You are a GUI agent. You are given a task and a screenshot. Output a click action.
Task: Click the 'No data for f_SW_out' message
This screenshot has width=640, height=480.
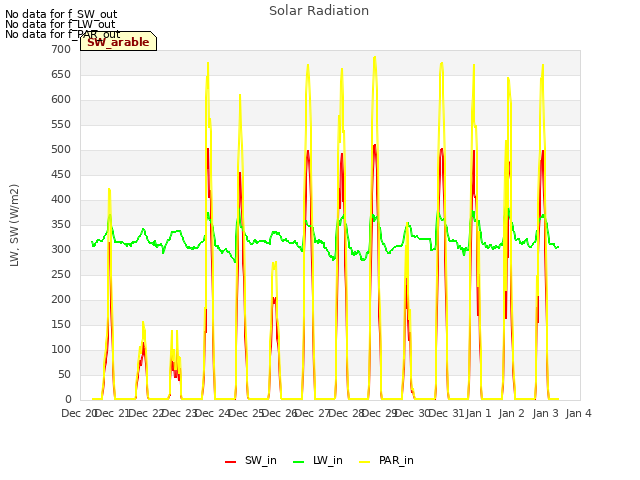pyautogui.click(x=61, y=14)
